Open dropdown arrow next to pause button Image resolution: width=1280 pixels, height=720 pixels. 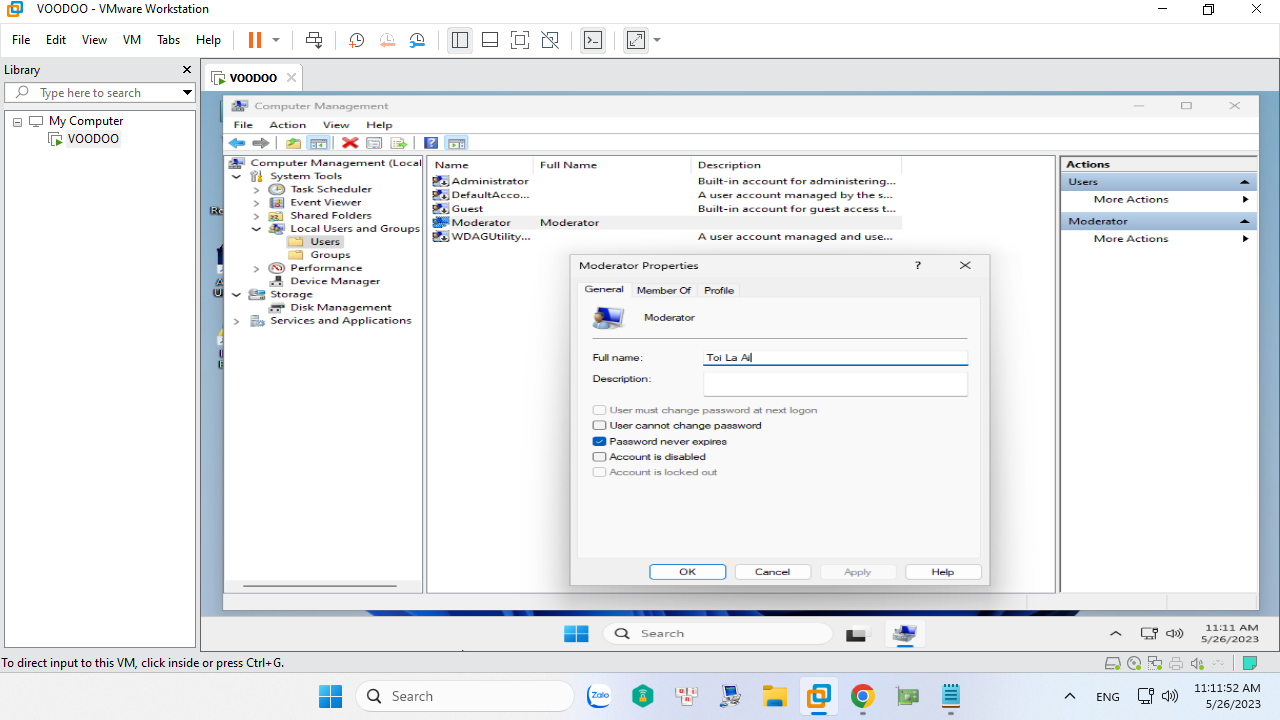point(276,40)
